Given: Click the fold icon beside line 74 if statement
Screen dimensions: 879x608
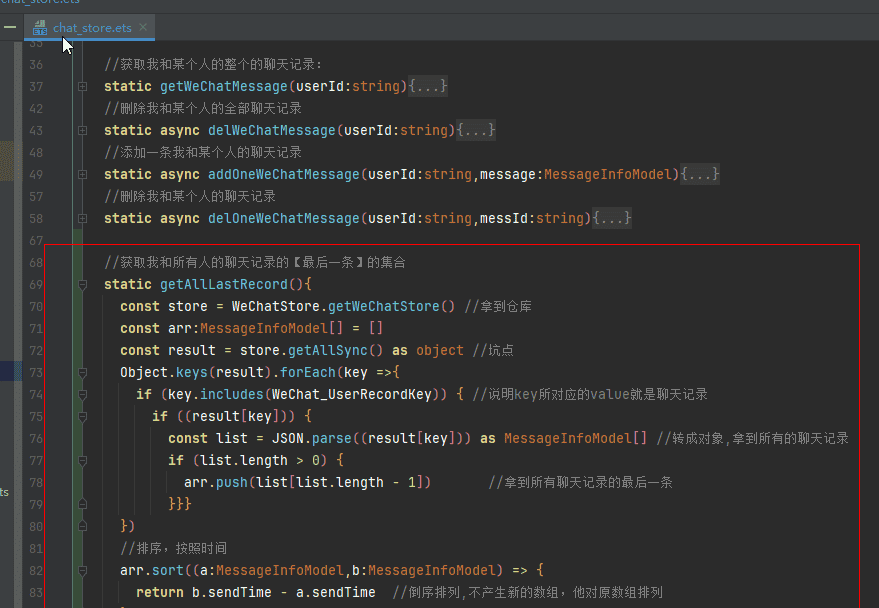Looking at the screenshot, I should pos(82,393).
